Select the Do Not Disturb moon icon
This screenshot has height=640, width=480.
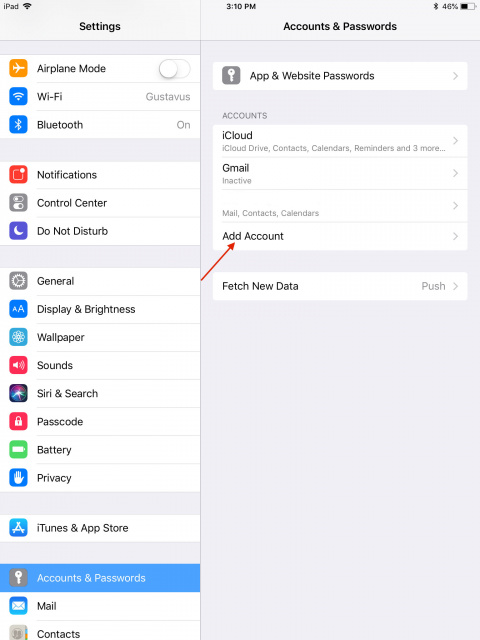[x=18, y=231]
